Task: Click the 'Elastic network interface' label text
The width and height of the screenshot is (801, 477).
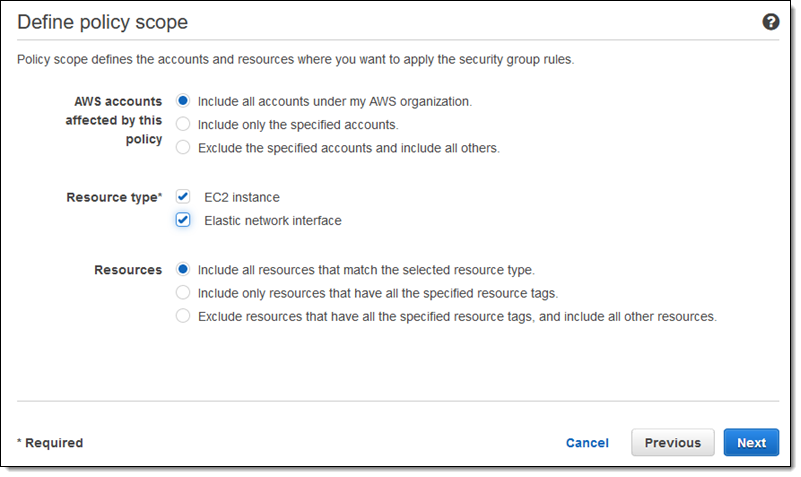Action: pyautogui.click(x=272, y=221)
